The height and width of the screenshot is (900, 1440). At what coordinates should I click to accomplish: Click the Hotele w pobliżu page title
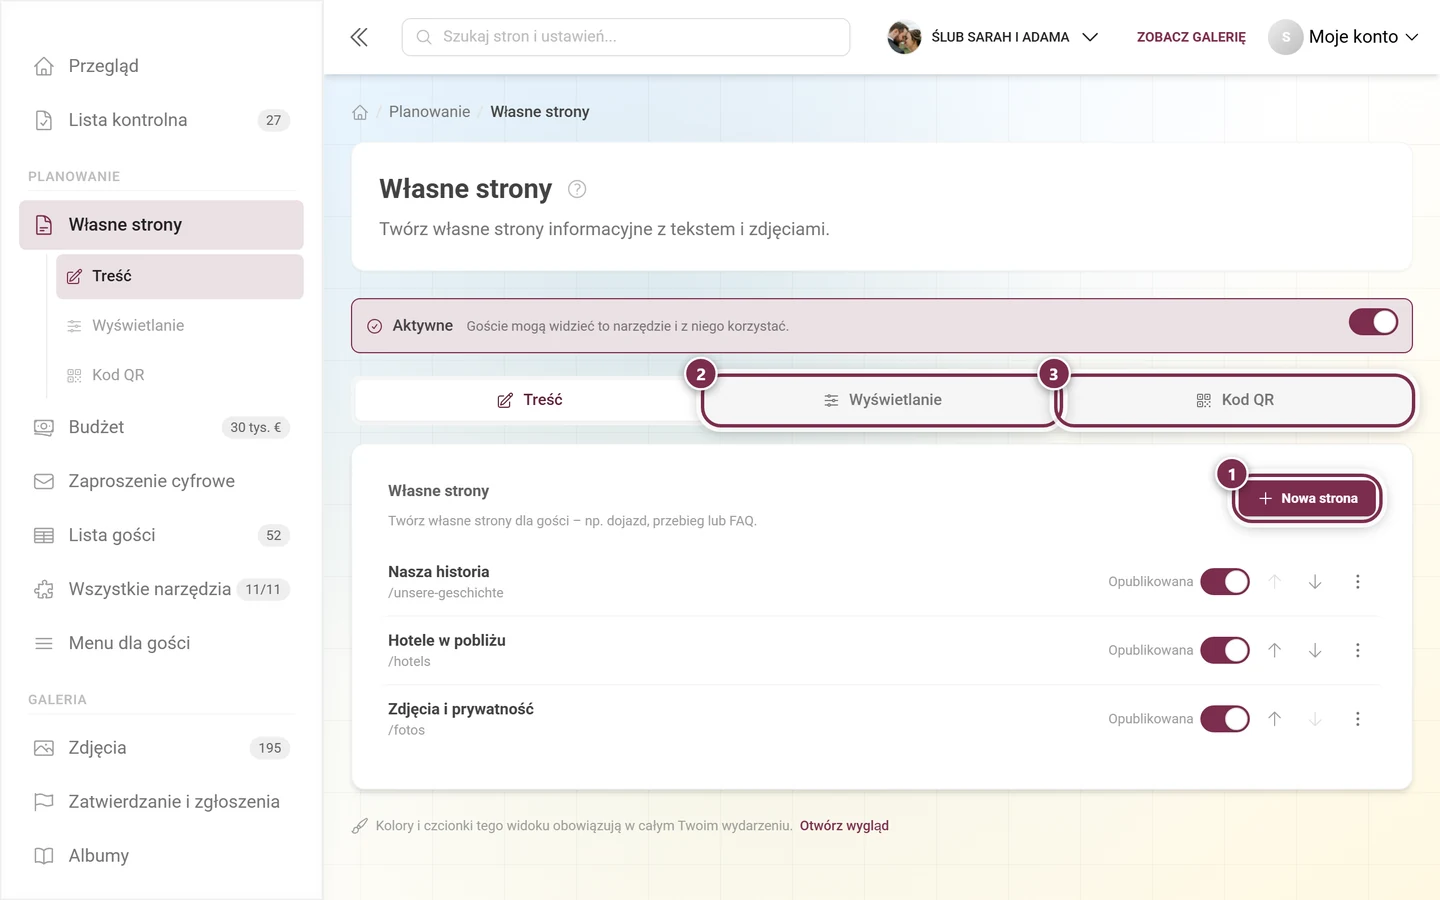point(447,640)
